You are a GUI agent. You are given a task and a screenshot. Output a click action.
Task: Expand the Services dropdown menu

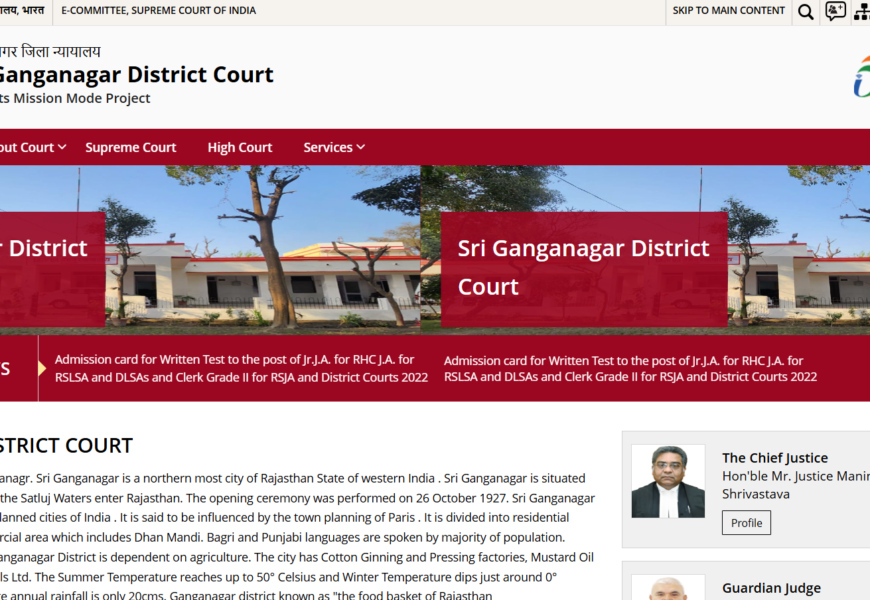334,147
